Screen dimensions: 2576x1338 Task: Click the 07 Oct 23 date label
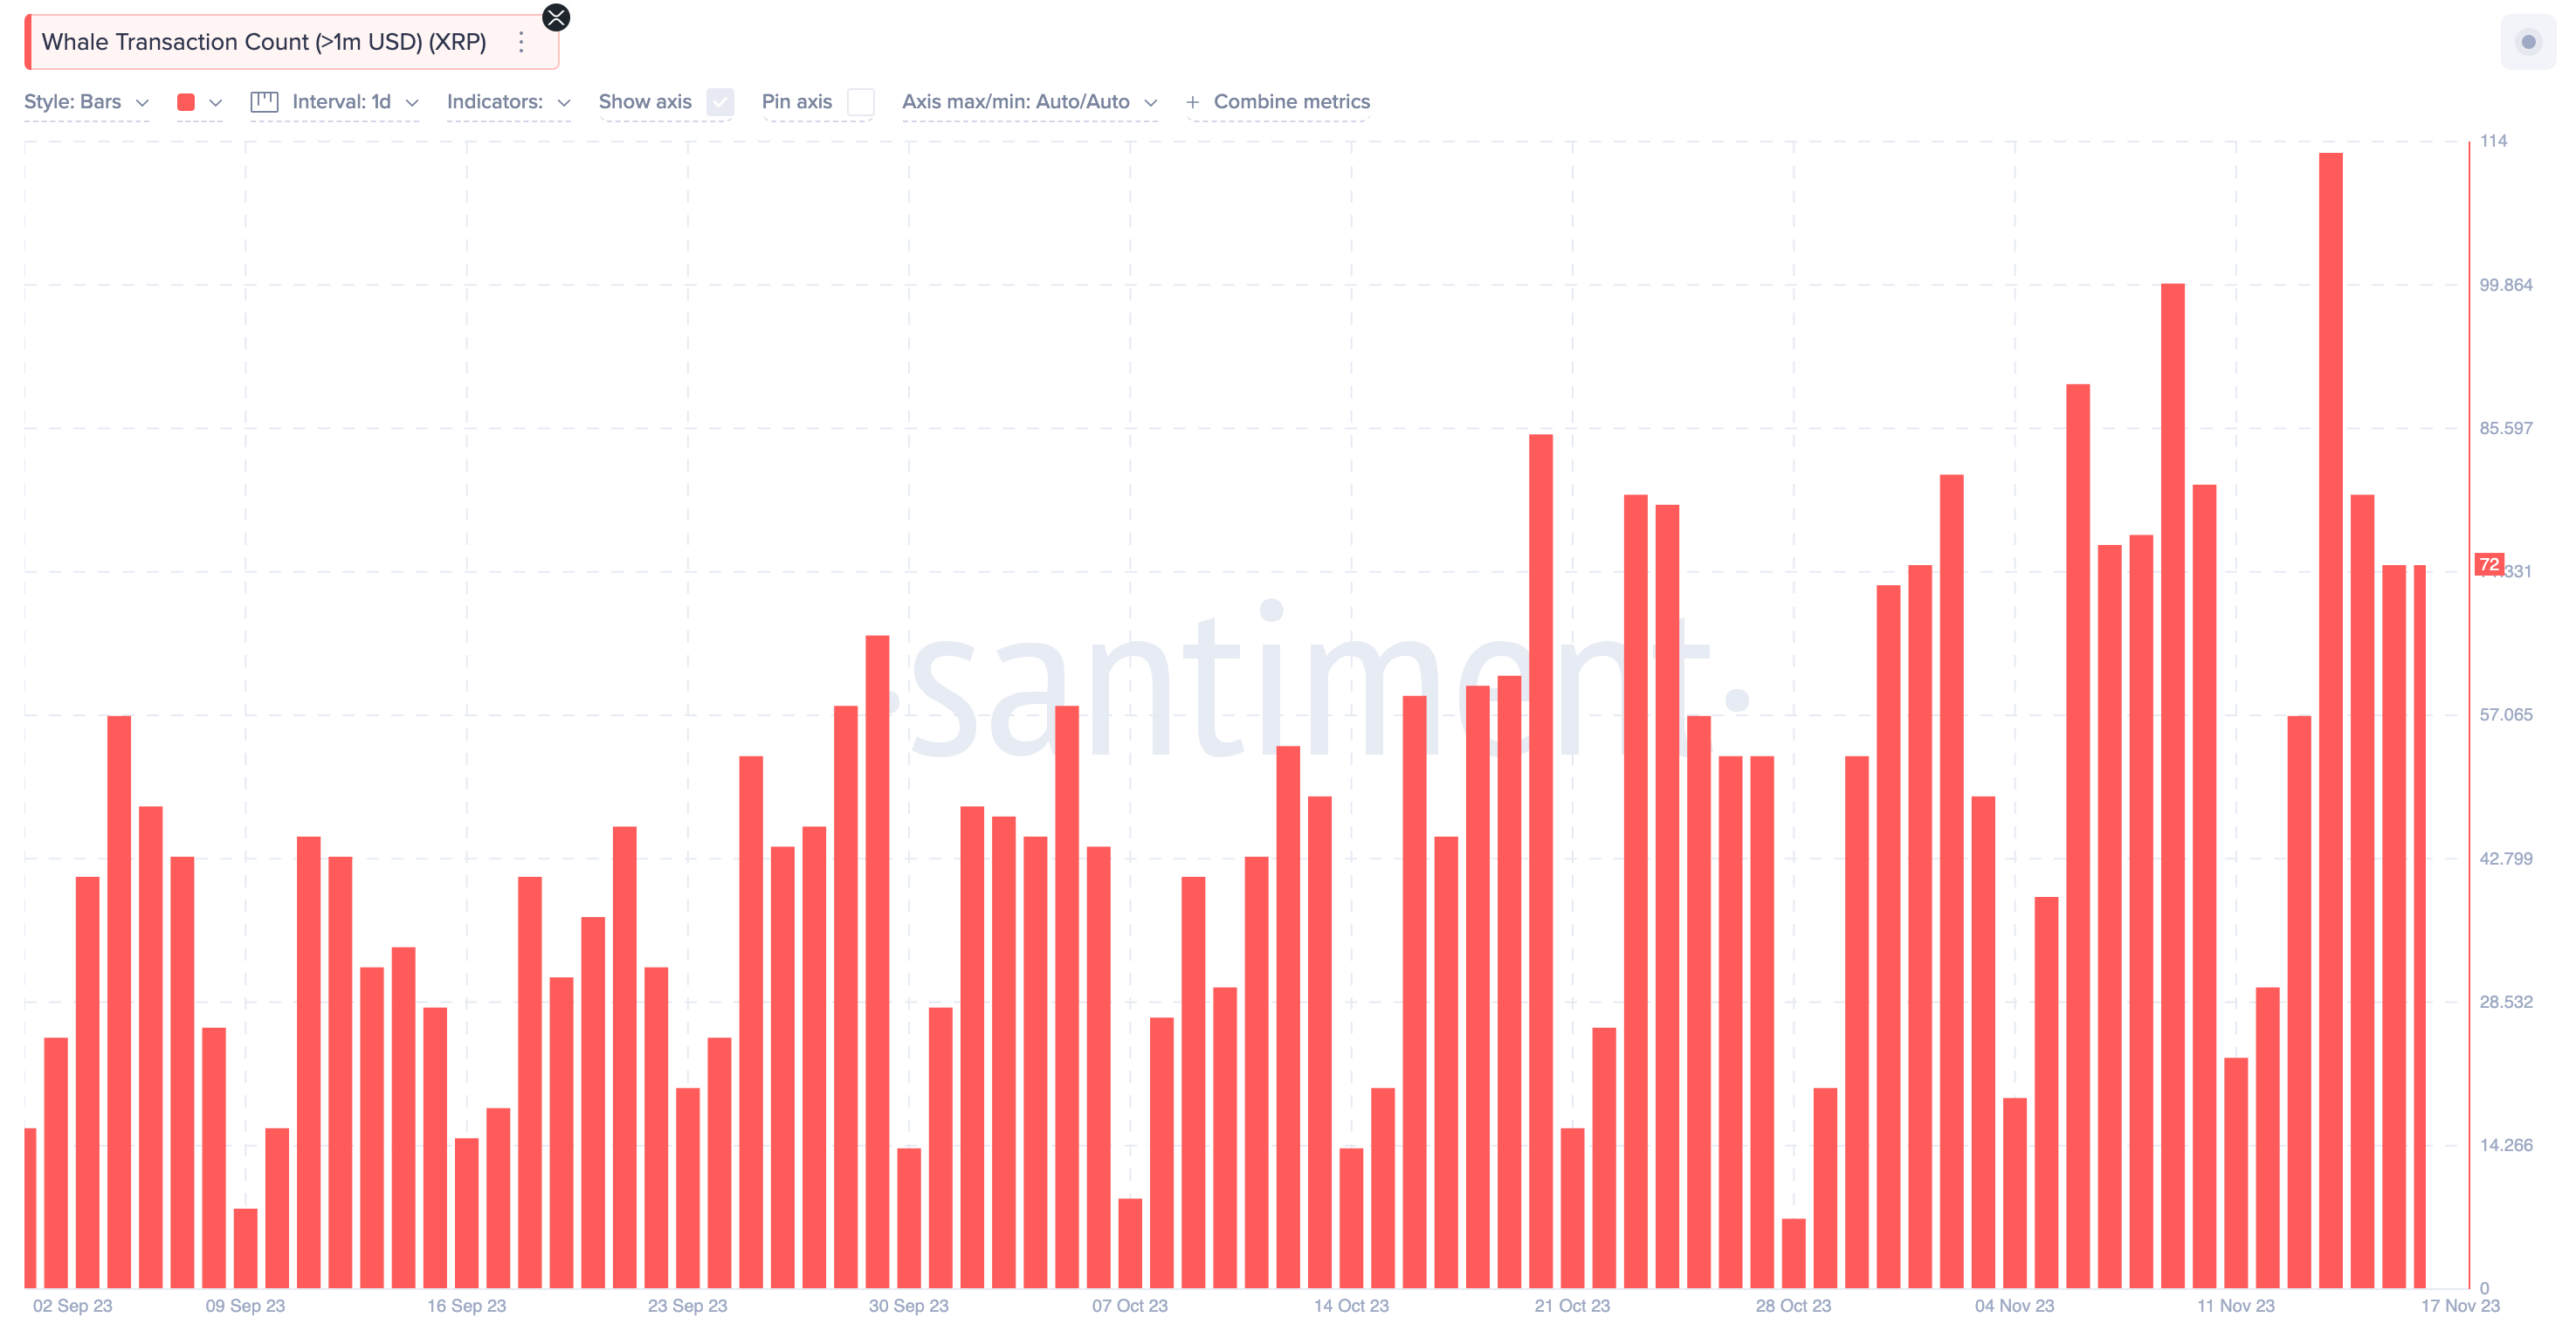coord(1130,1306)
